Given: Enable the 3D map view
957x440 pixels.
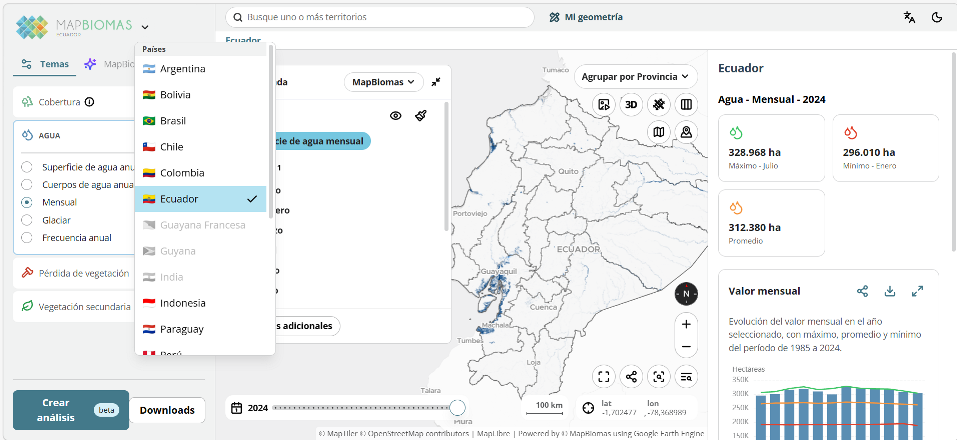Looking at the screenshot, I should (x=631, y=104).
